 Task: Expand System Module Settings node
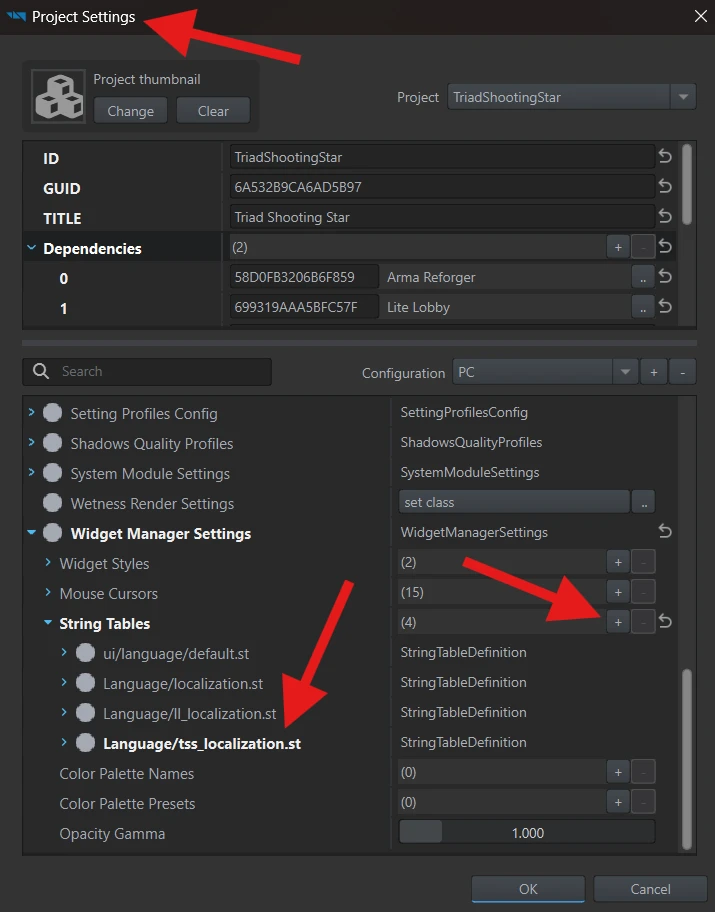point(31,472)
